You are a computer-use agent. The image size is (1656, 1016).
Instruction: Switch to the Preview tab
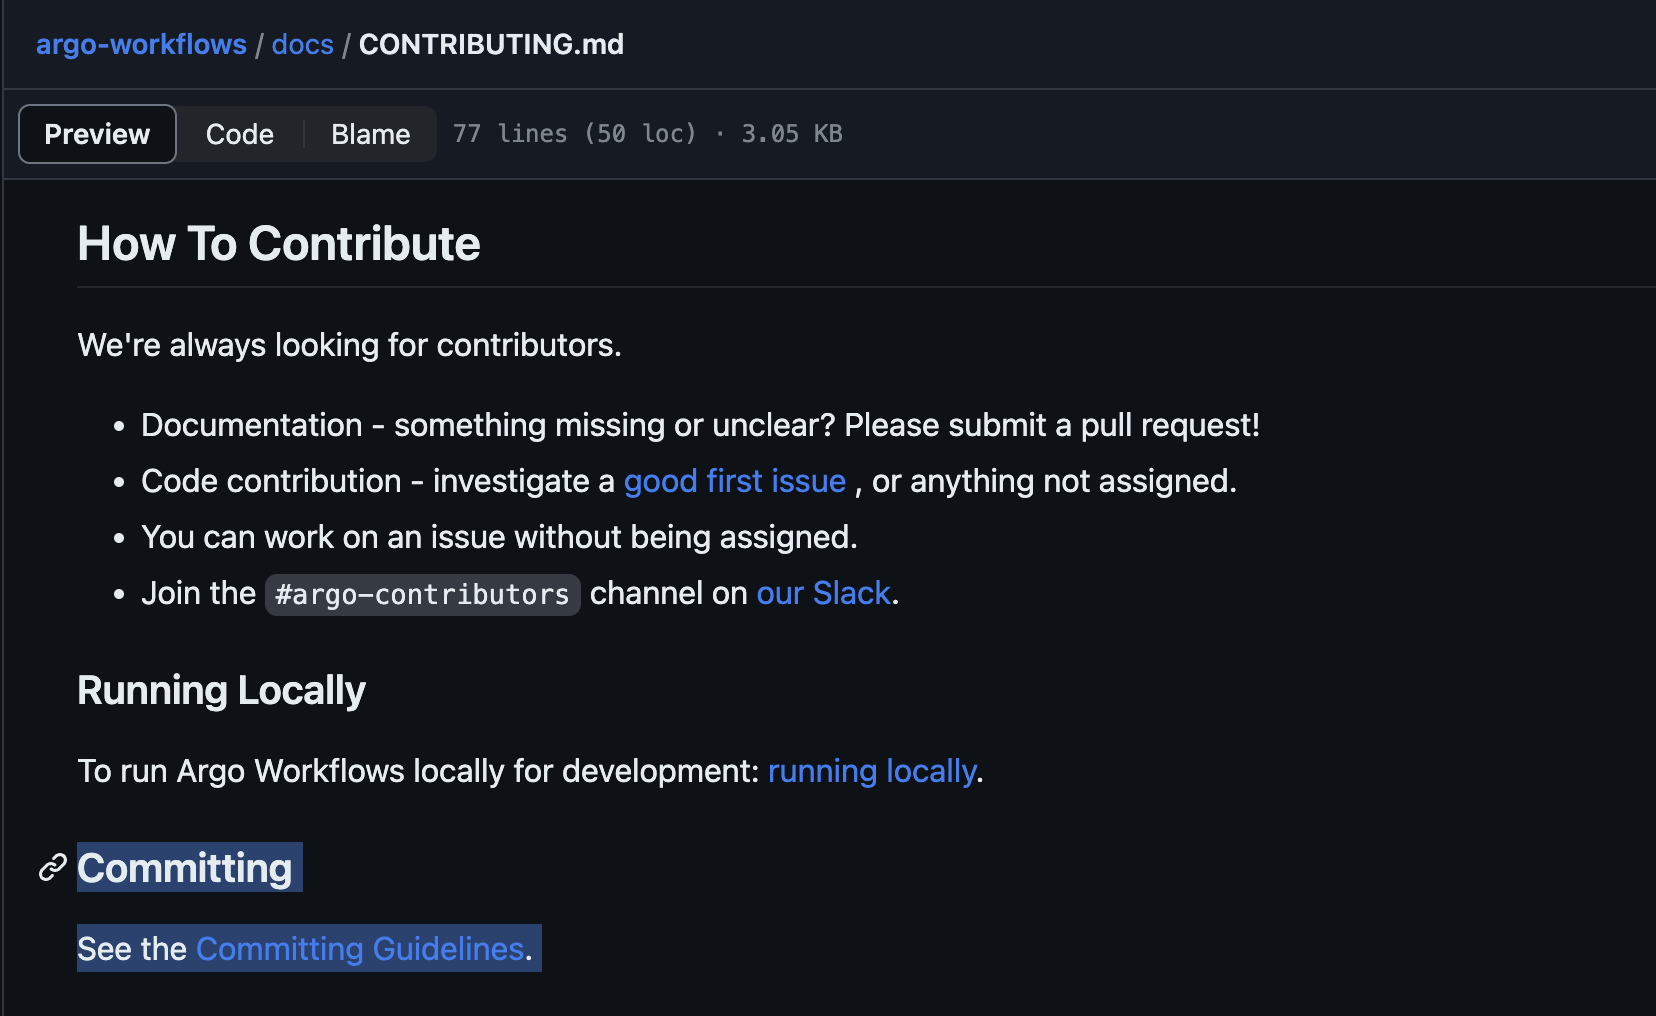pyautogui.click(x=97, y=134)
